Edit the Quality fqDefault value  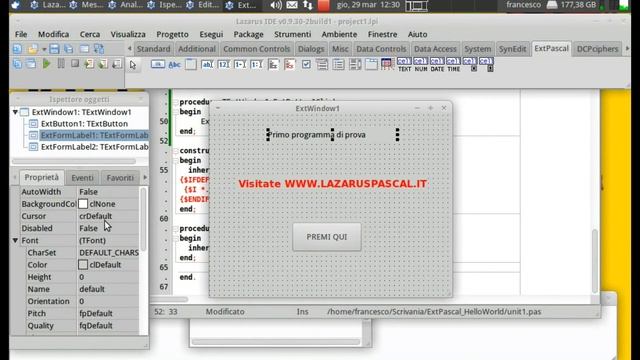[x=108, y=325]
